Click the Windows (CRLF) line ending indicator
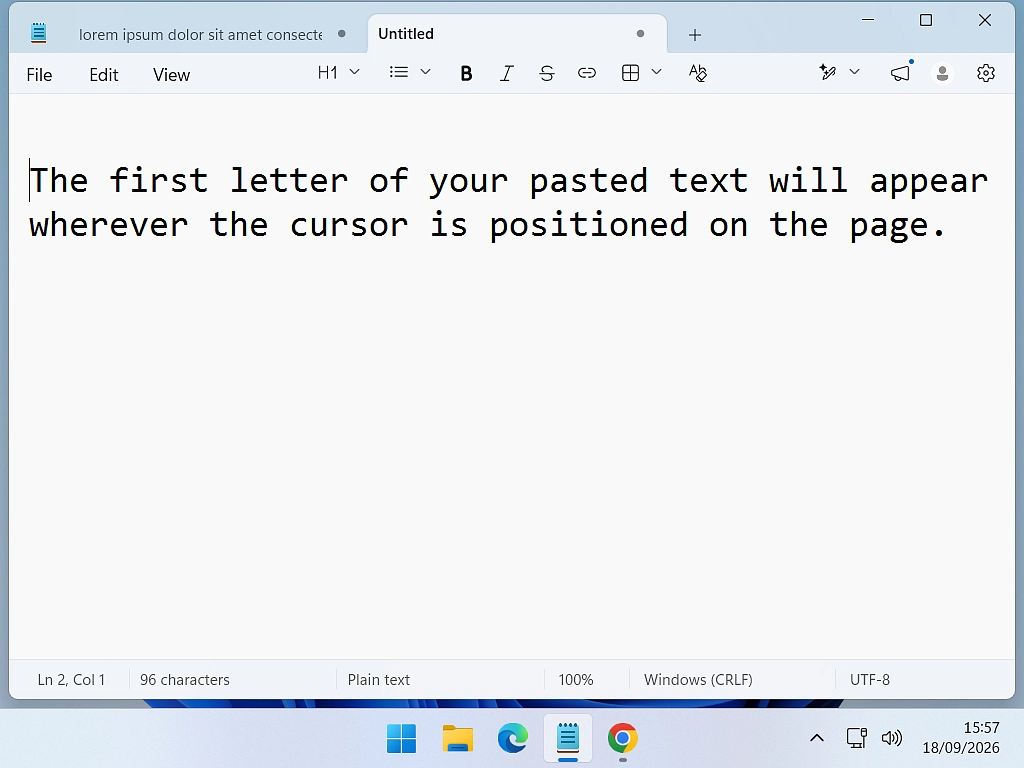1024x768 pixels. coord(698,680)
